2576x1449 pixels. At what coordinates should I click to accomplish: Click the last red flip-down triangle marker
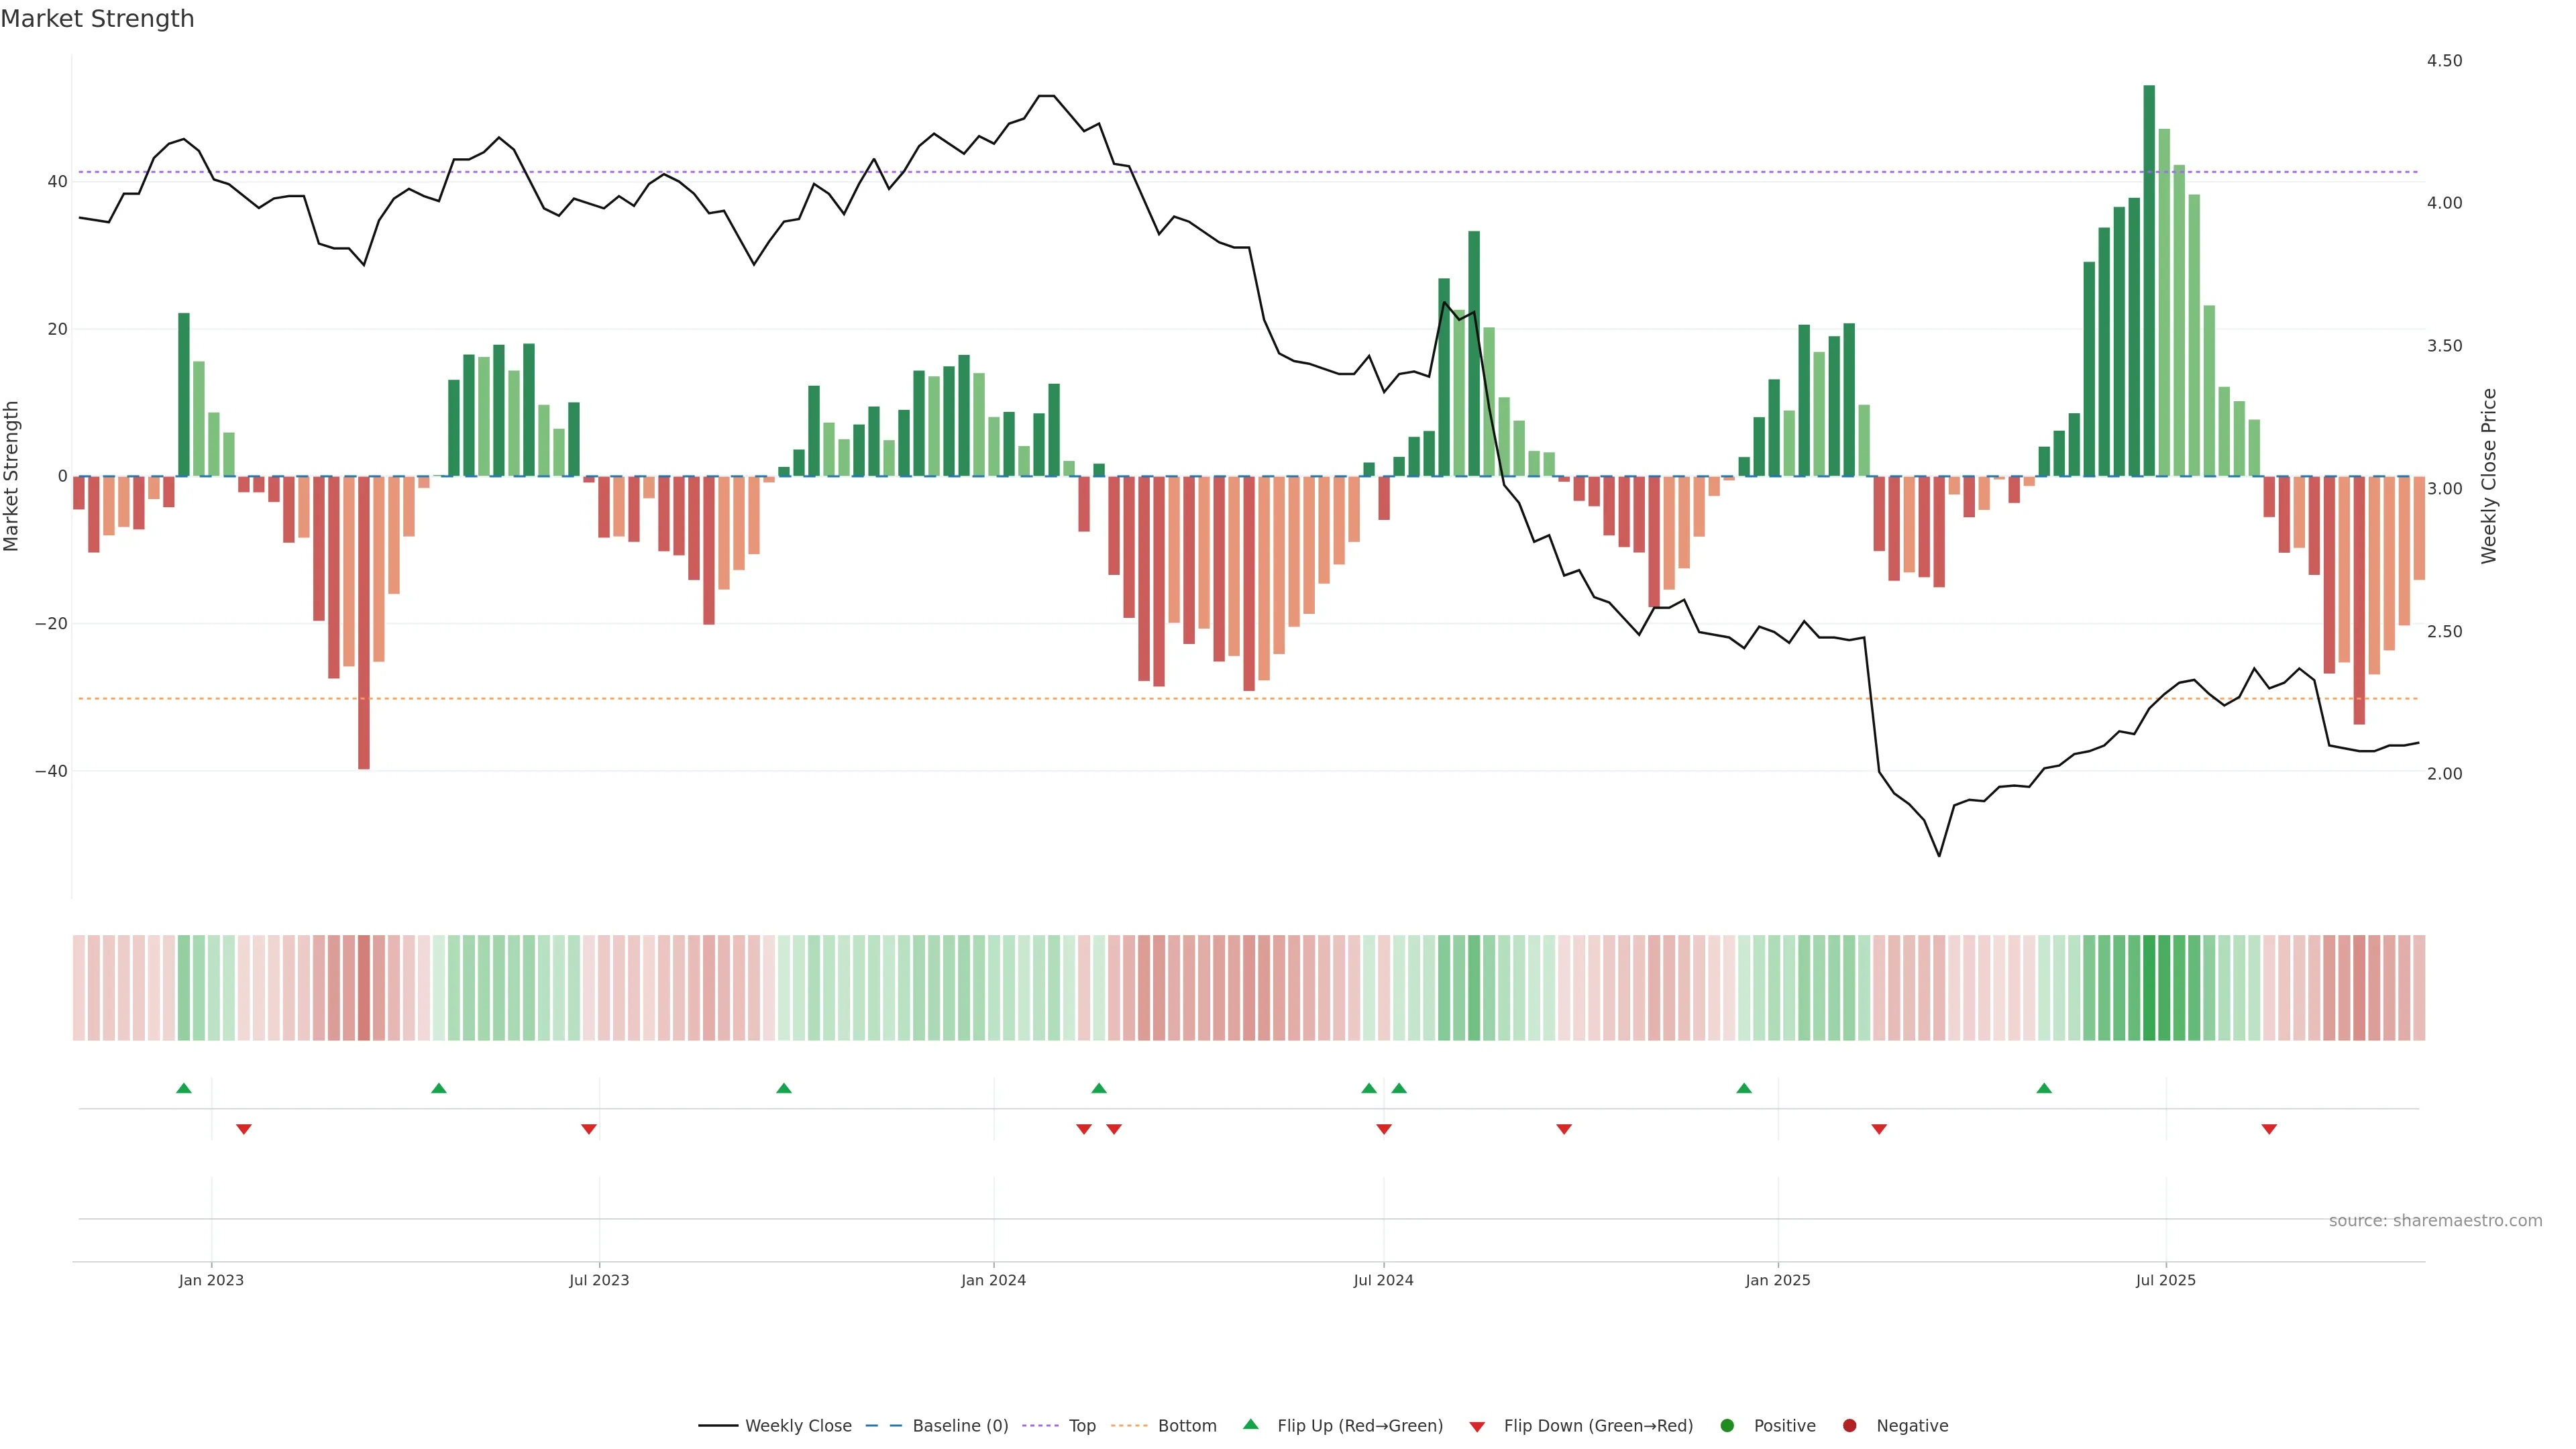point(2269,1129)
